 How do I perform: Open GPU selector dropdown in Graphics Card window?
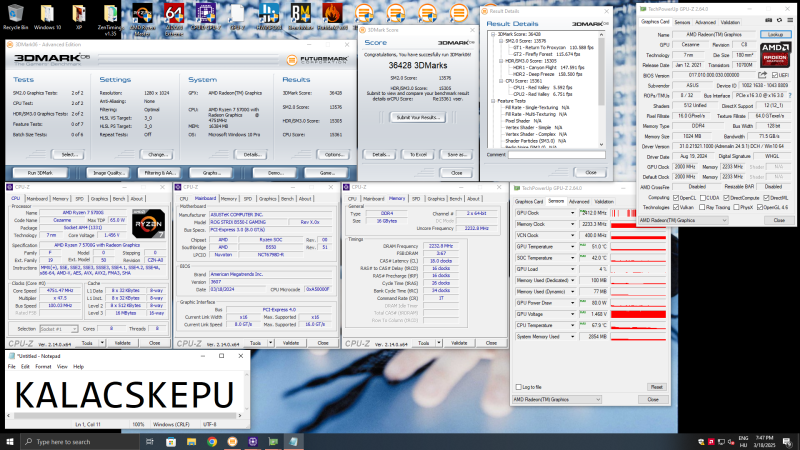(x=683, y=220)
